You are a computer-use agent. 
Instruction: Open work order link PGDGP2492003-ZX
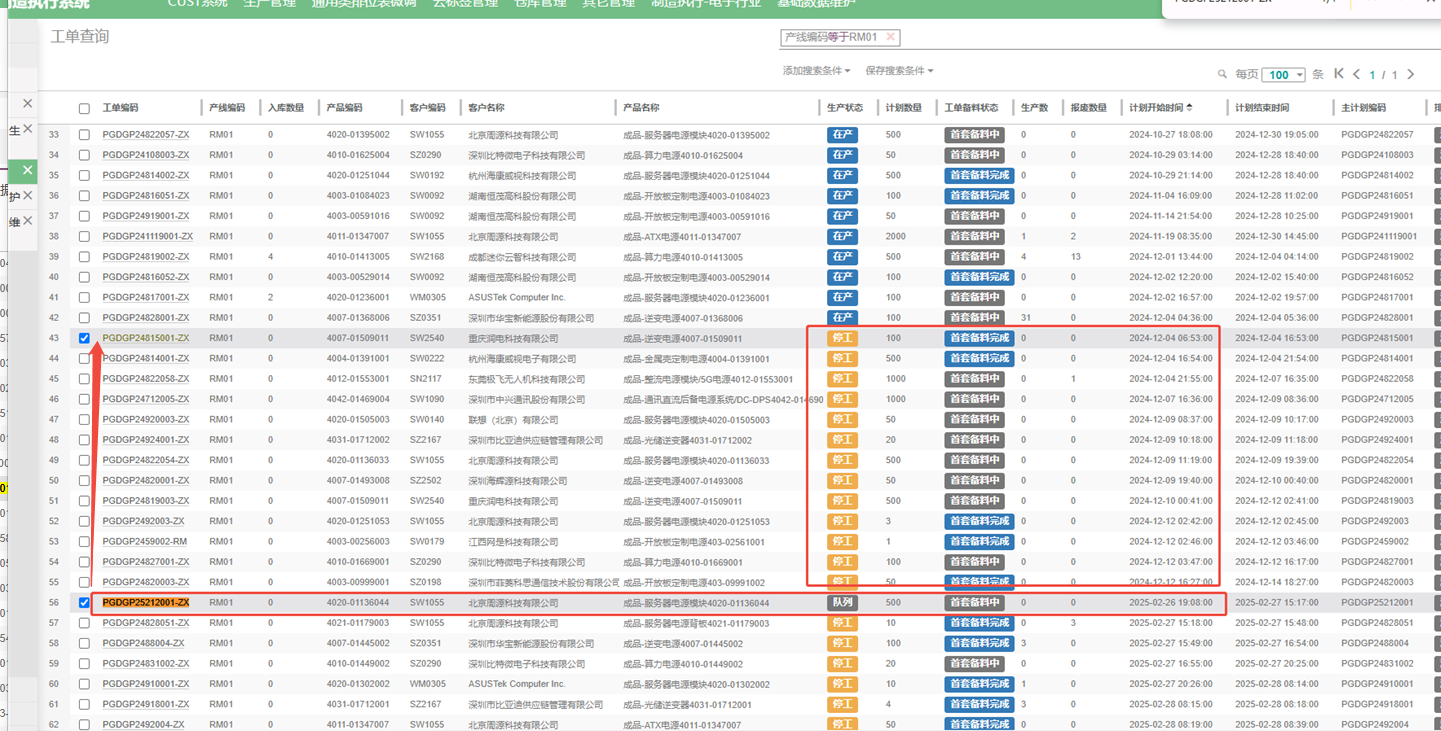[143, 521]
